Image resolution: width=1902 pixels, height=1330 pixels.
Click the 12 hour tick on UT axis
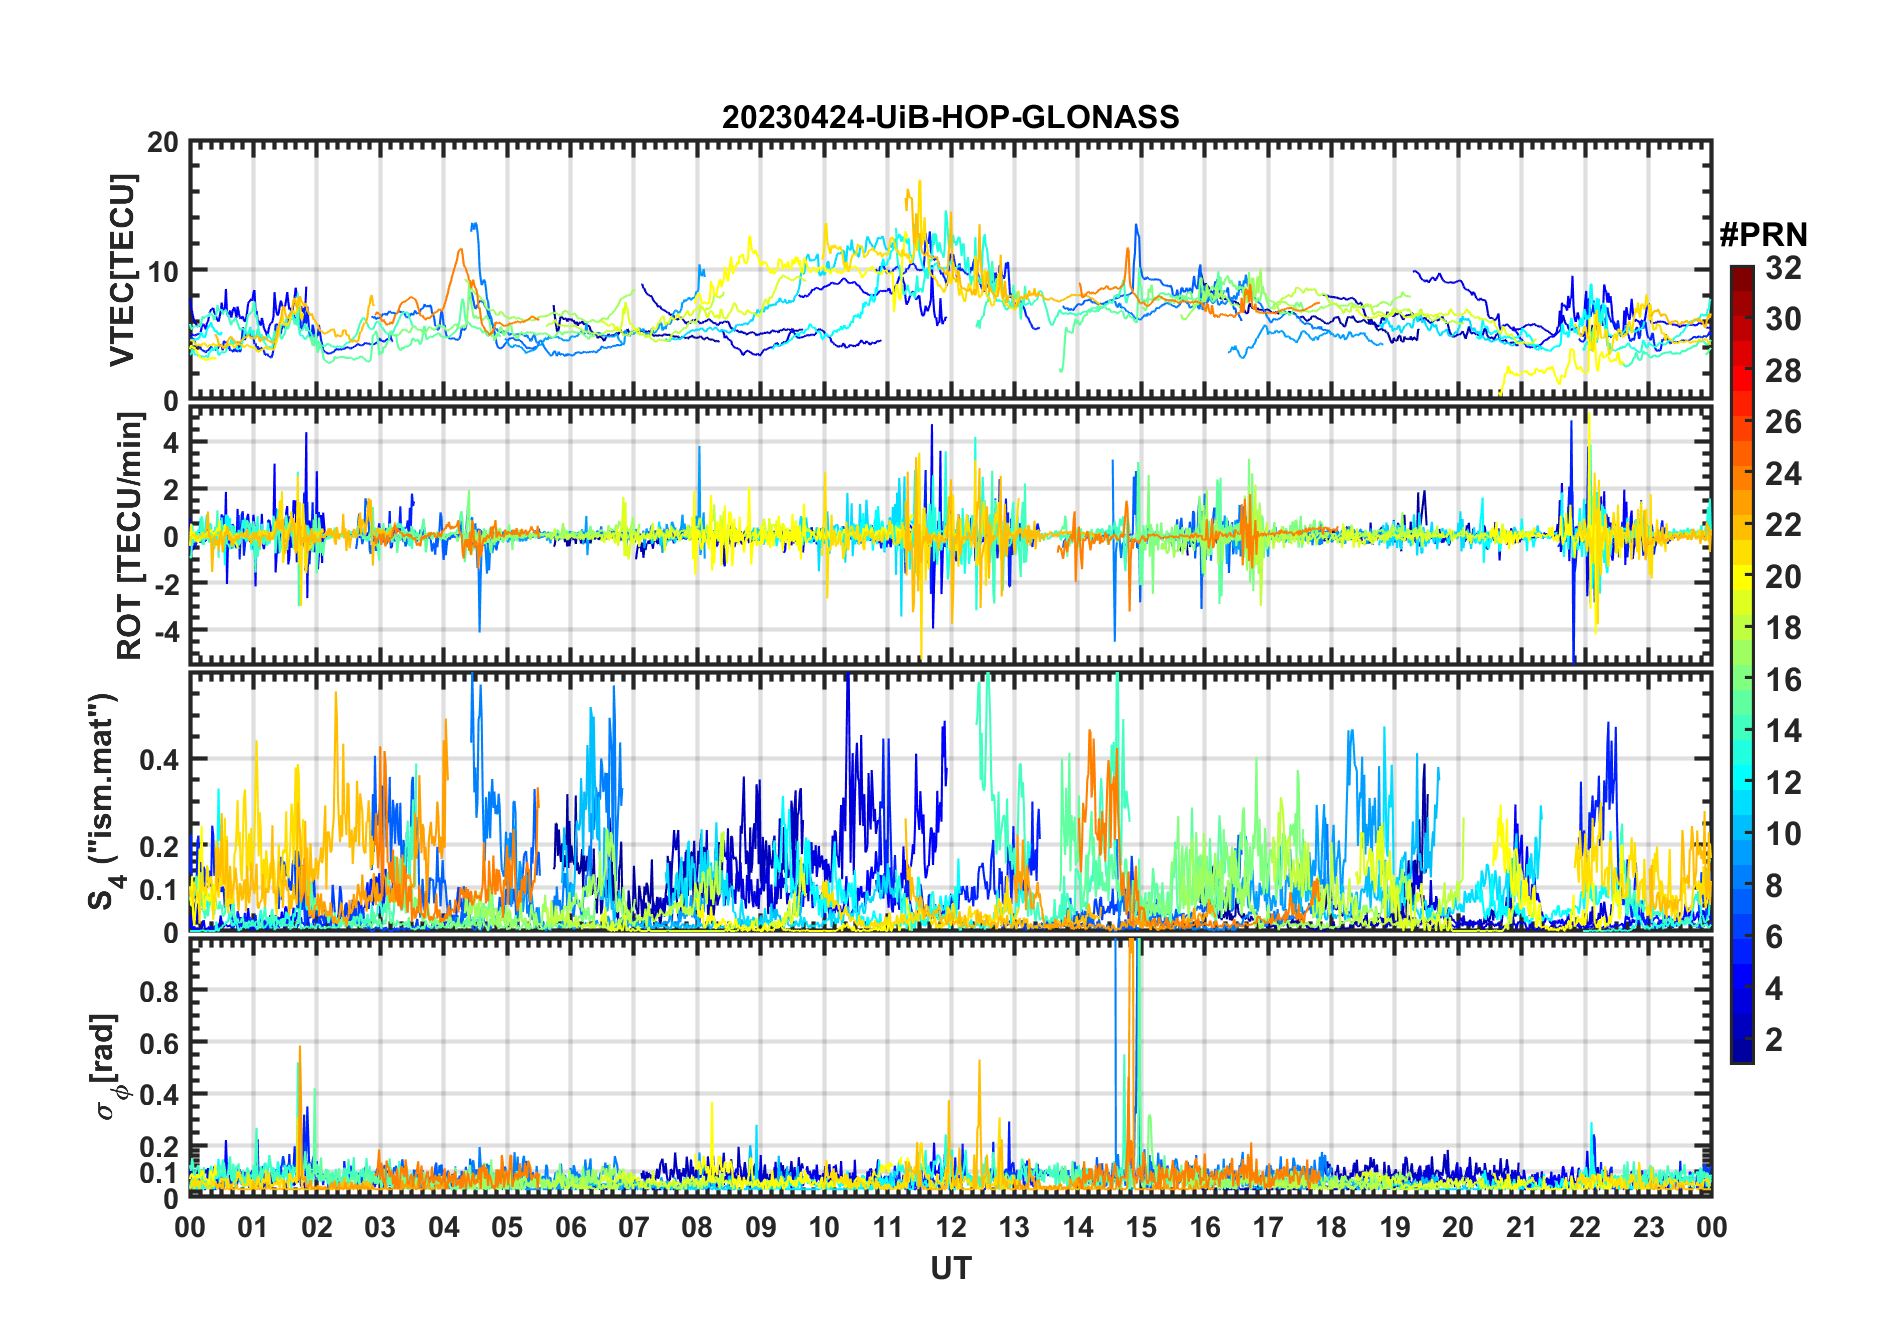(951, 1227)
